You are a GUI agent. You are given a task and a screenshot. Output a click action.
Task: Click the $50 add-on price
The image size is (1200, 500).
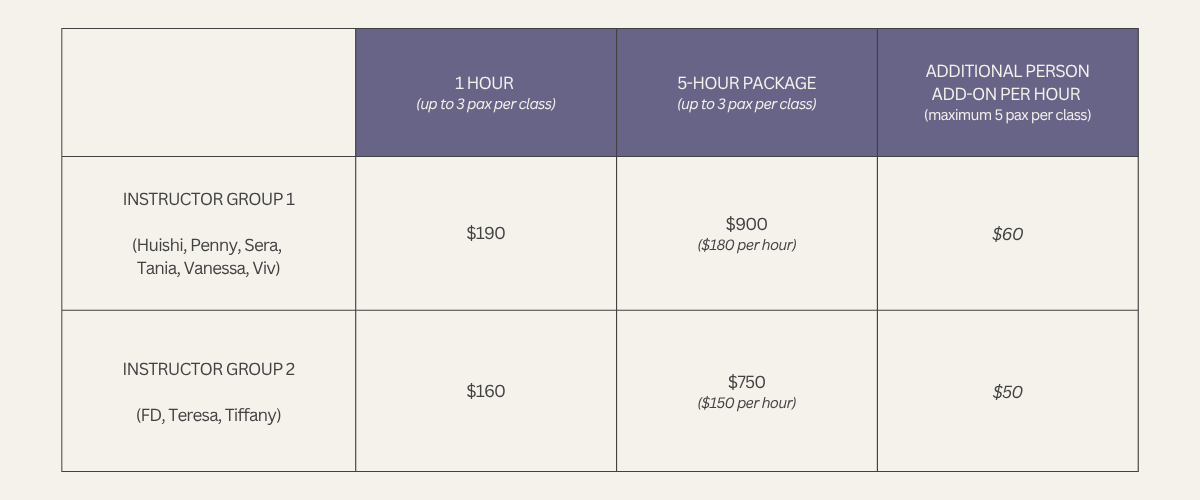pos(1008,392)
